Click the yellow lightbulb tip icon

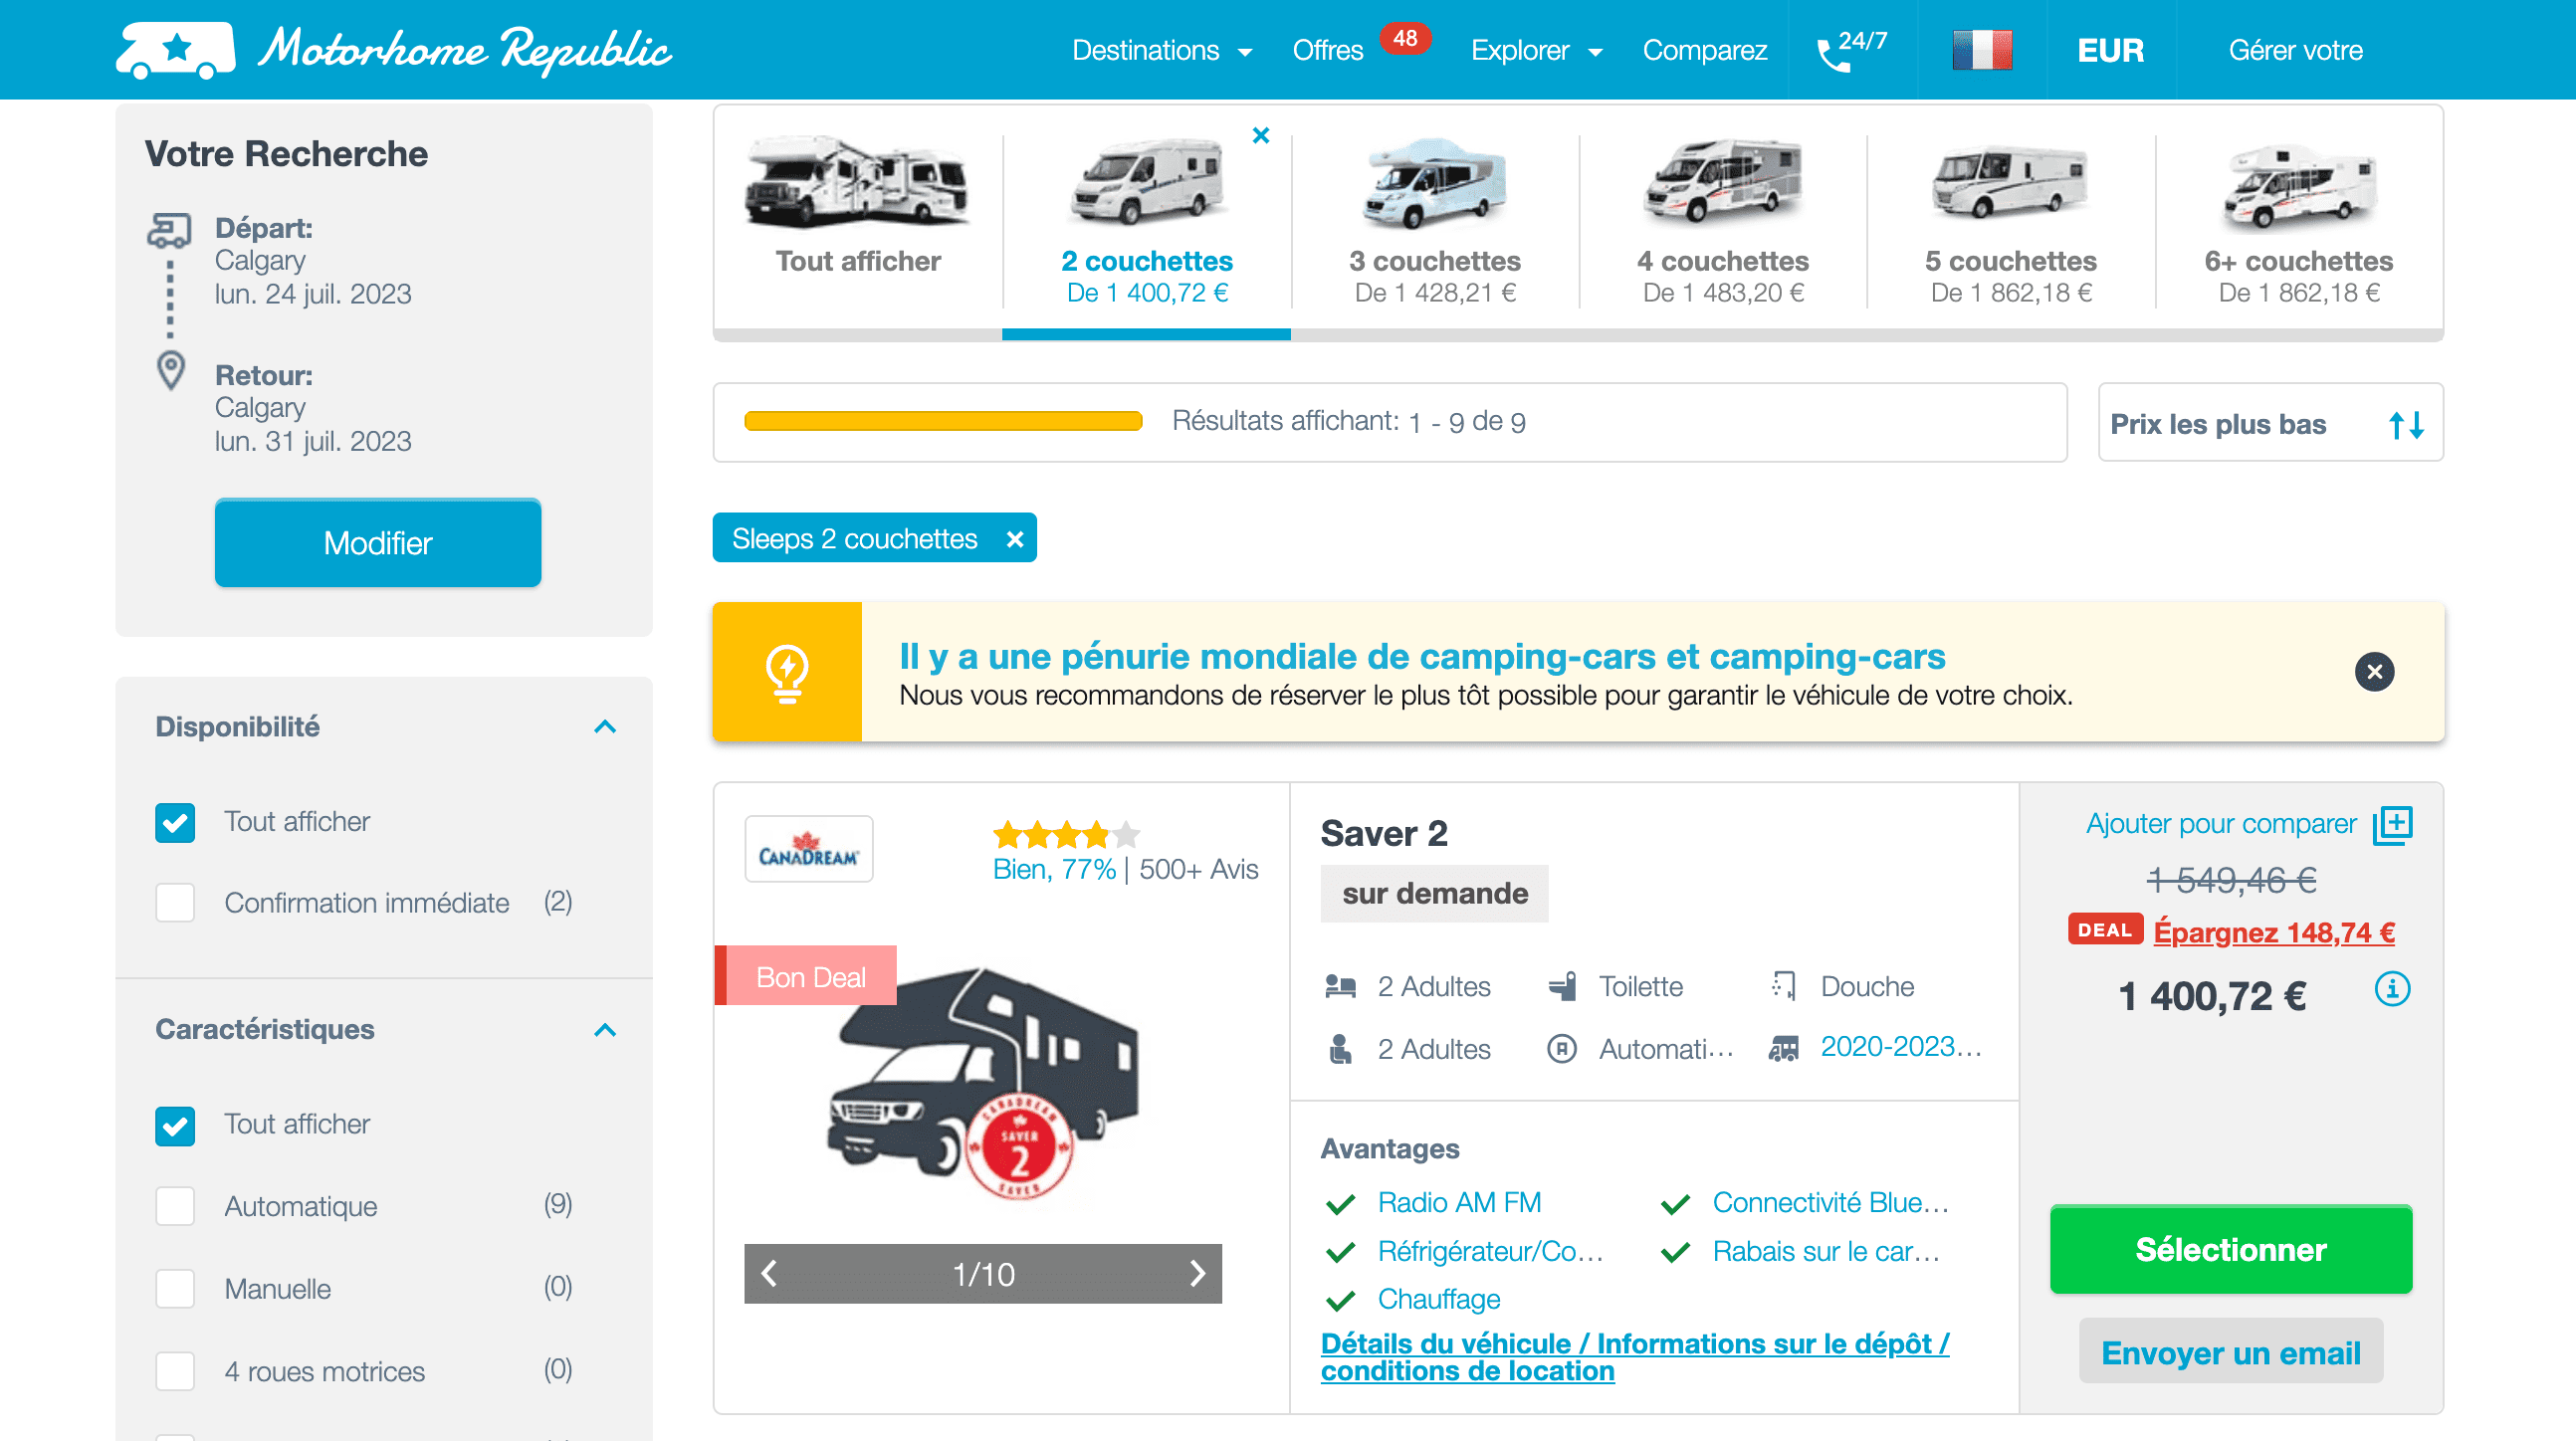(787, 672)
